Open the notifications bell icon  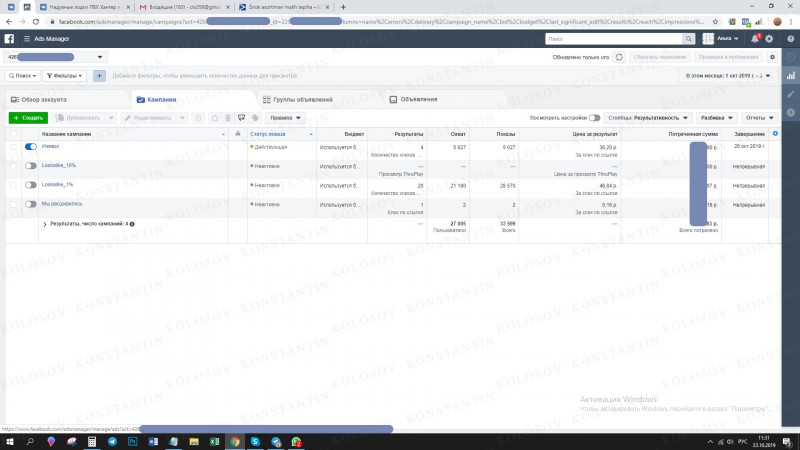point(755,39)
